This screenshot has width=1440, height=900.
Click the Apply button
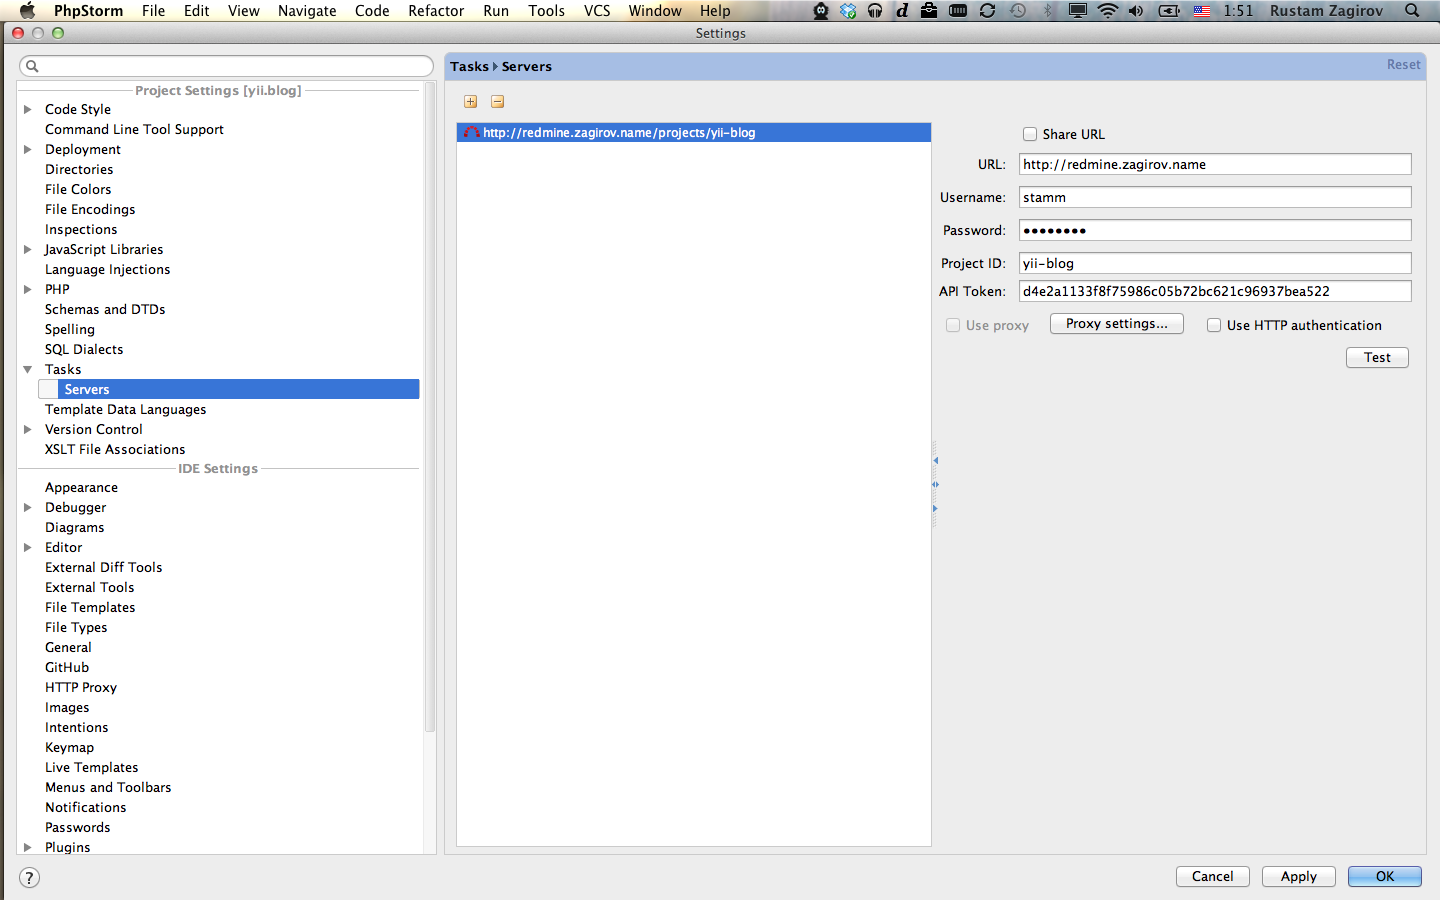(x=1298, y=876)
